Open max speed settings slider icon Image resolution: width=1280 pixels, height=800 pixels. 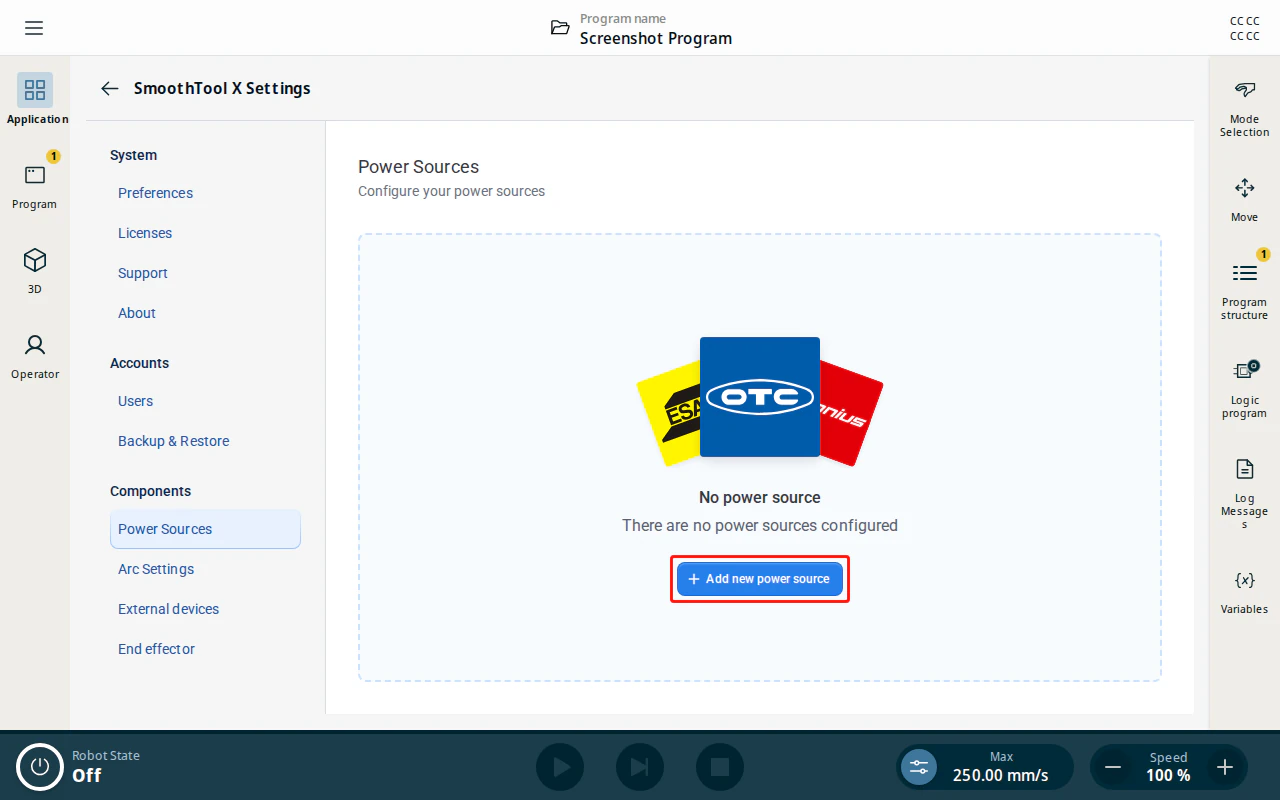919,767
